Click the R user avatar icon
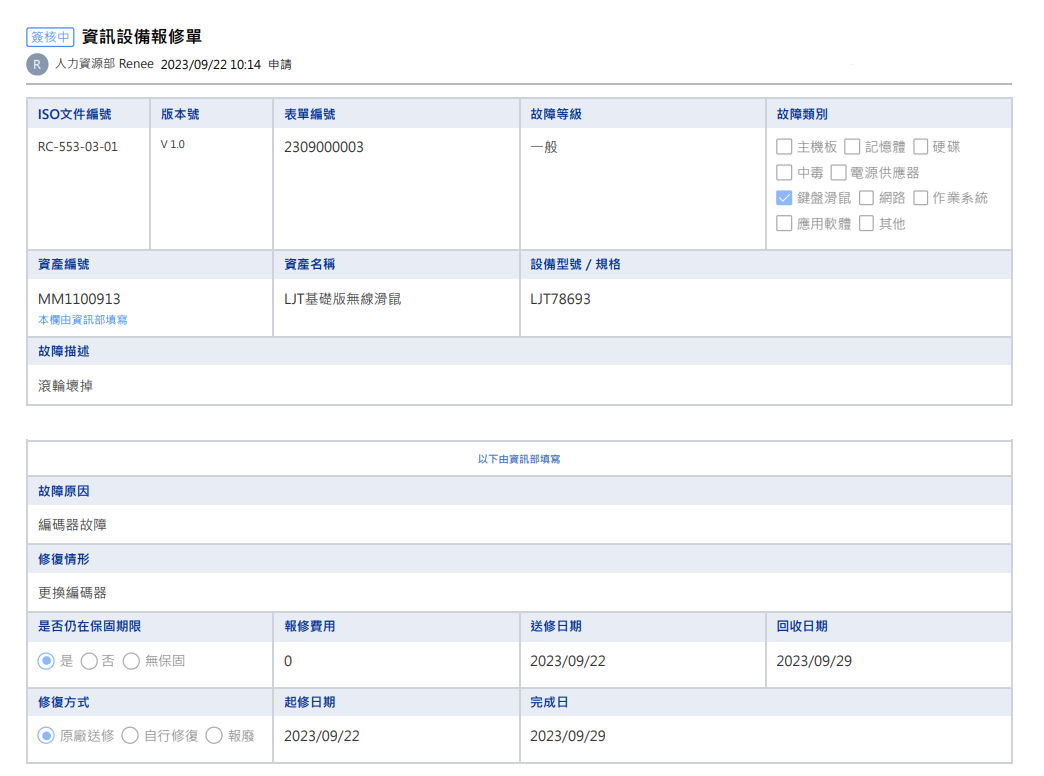 pos(37,65)
